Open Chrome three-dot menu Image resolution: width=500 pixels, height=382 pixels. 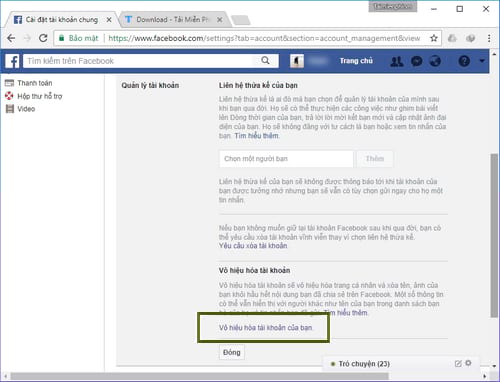(489, 38)
